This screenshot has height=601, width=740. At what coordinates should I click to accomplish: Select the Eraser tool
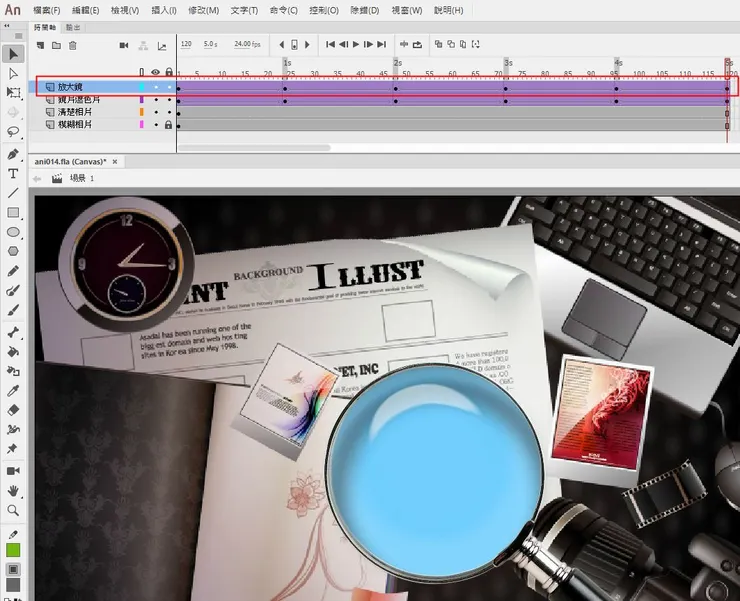13,410
